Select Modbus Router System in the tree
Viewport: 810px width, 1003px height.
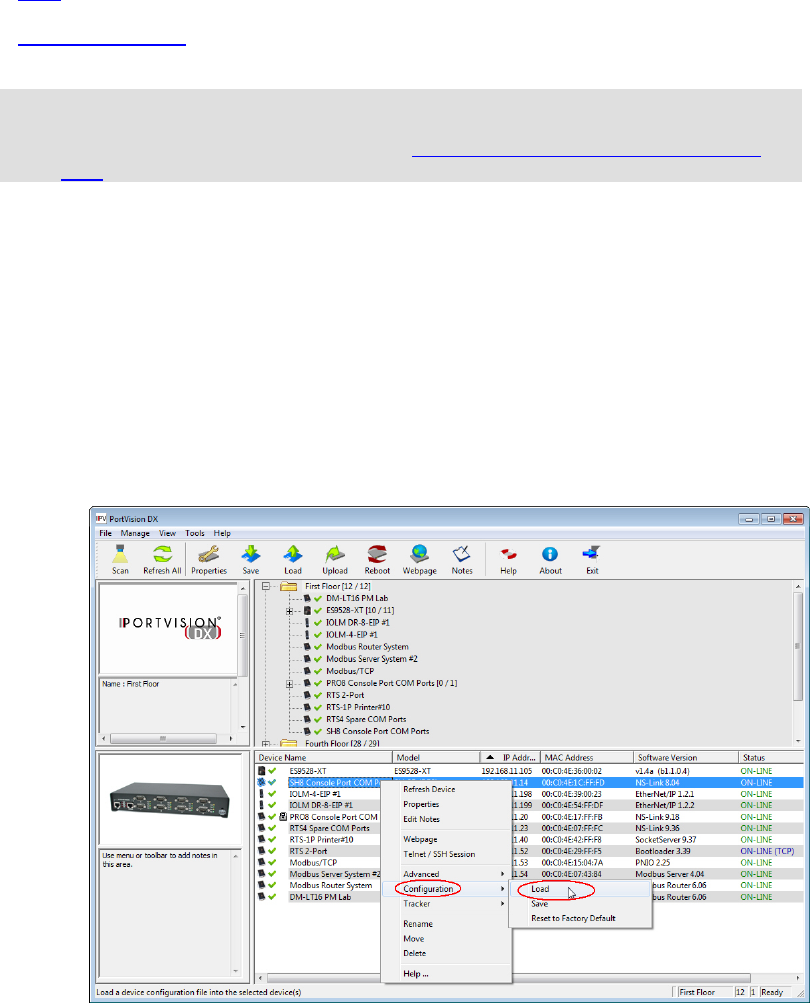(x=367, y=647)
